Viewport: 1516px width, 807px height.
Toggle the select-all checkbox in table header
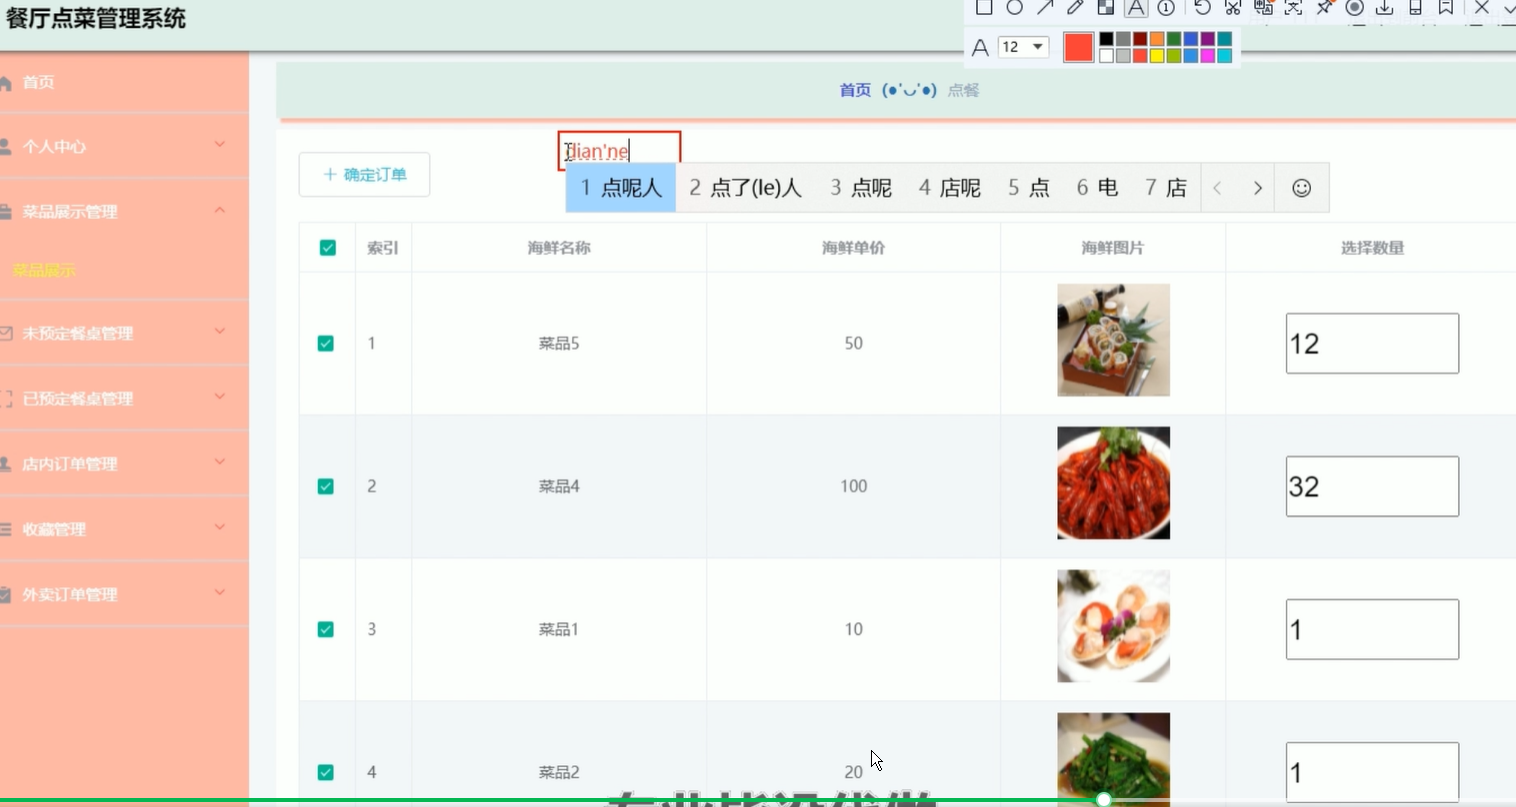[x=327, y=247]
